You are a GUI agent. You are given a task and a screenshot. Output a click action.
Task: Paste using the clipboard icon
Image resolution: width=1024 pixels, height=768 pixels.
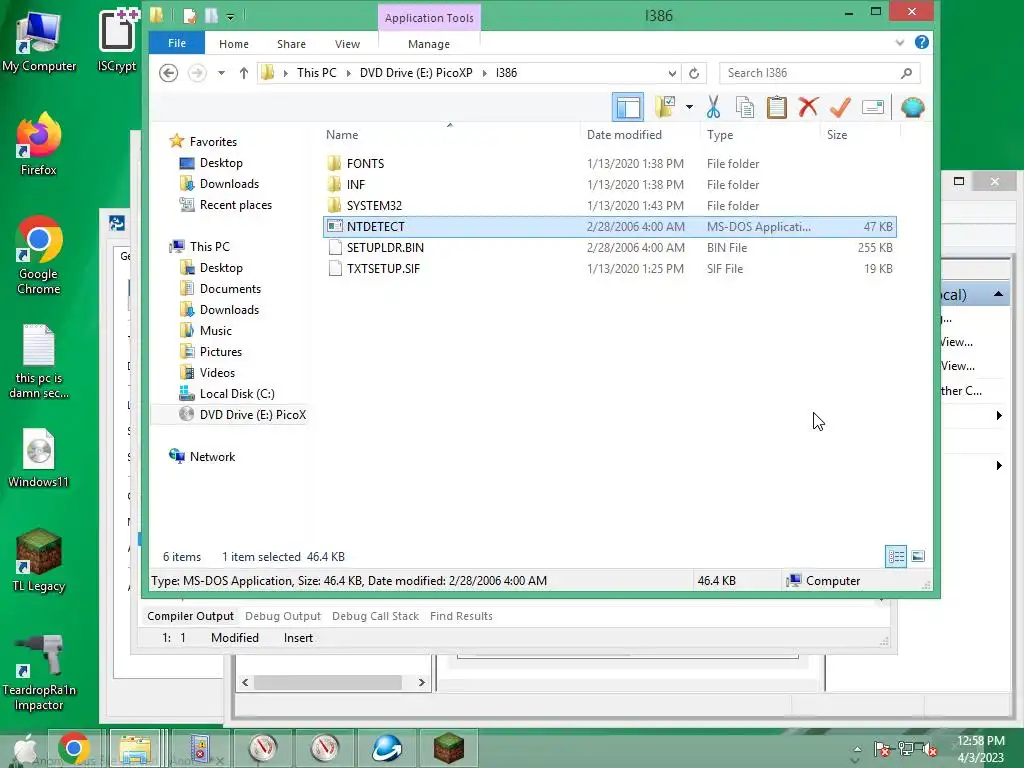[776, 107]
